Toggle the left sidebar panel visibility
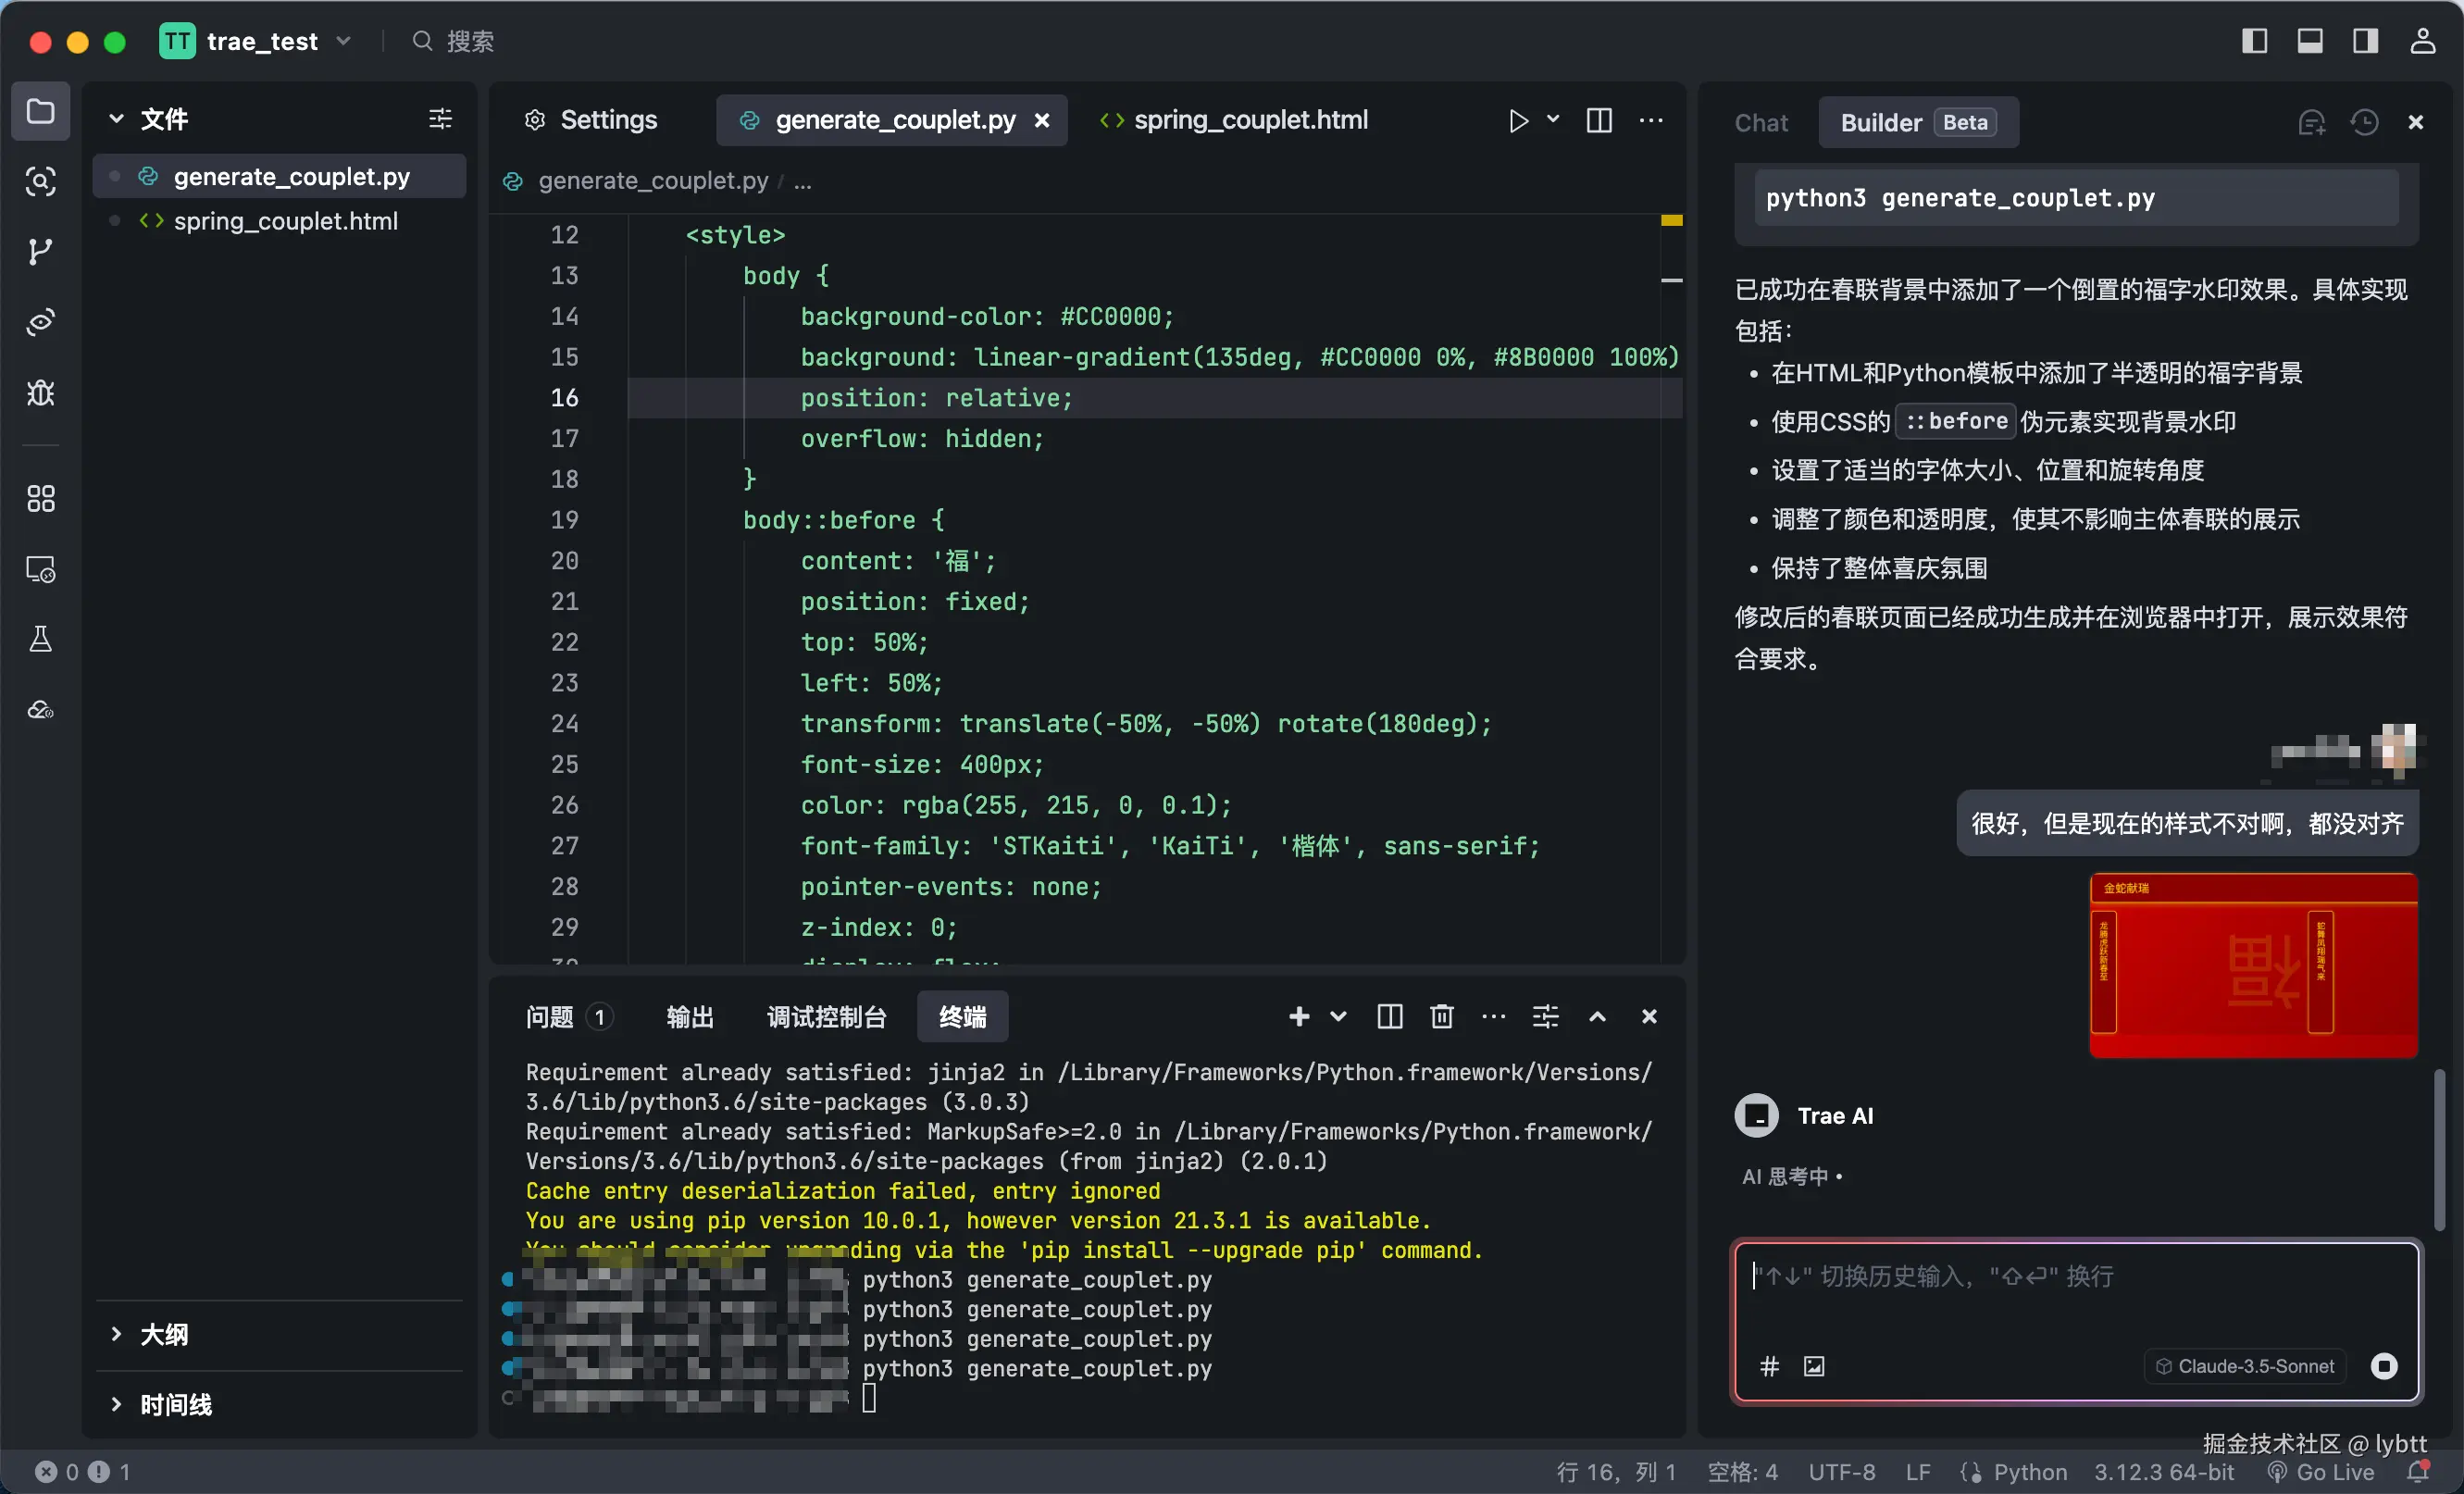2464x1494 pixels. pos(2254,41)
